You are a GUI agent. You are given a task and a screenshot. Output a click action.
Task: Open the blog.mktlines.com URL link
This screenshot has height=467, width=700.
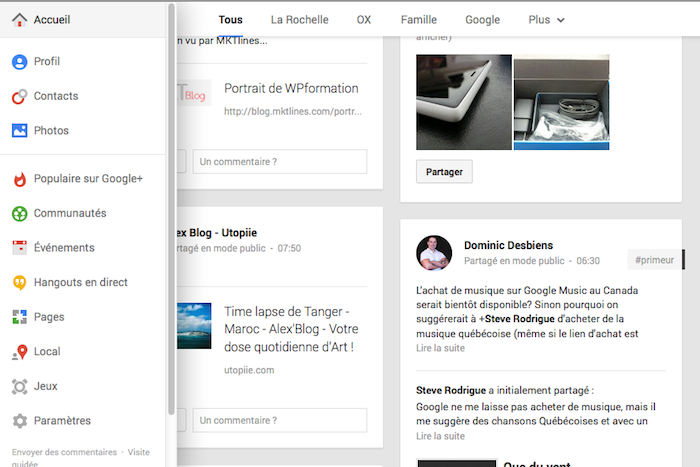click(x=293, y=112)
